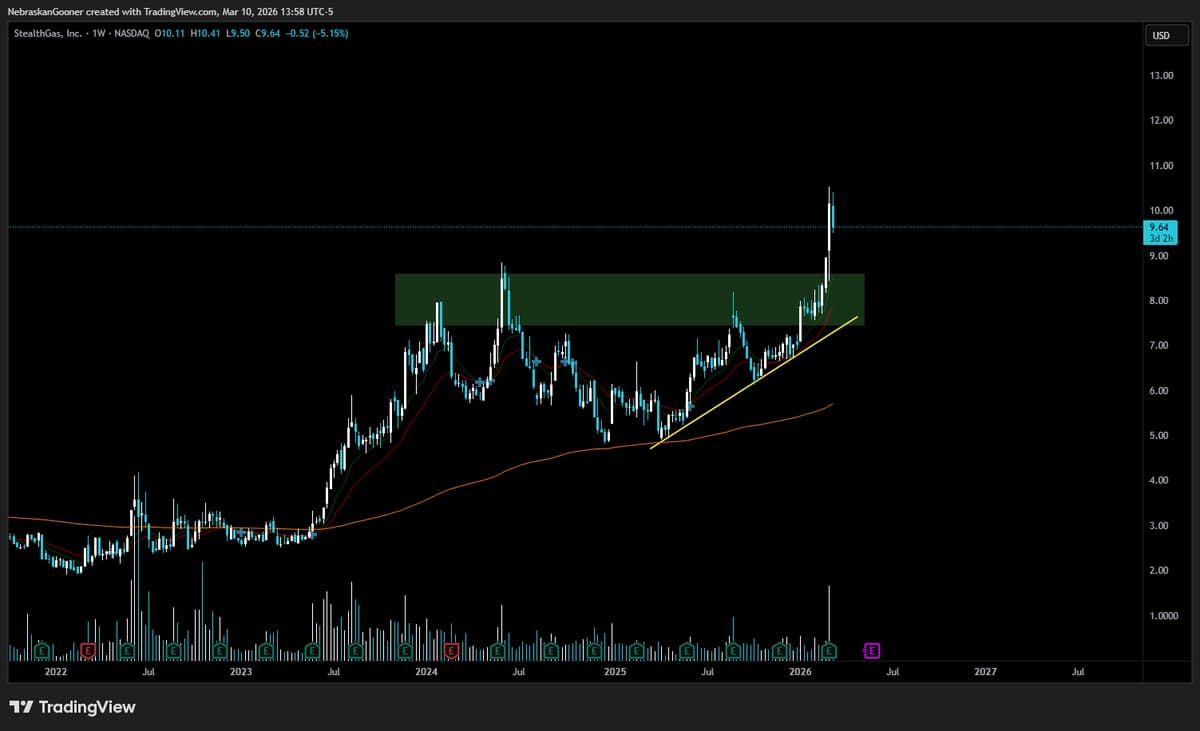Select the latest green earnings badge near 2026
Image resolution: width=1200 pixels, height=731 pixels.
coord(829,649)
